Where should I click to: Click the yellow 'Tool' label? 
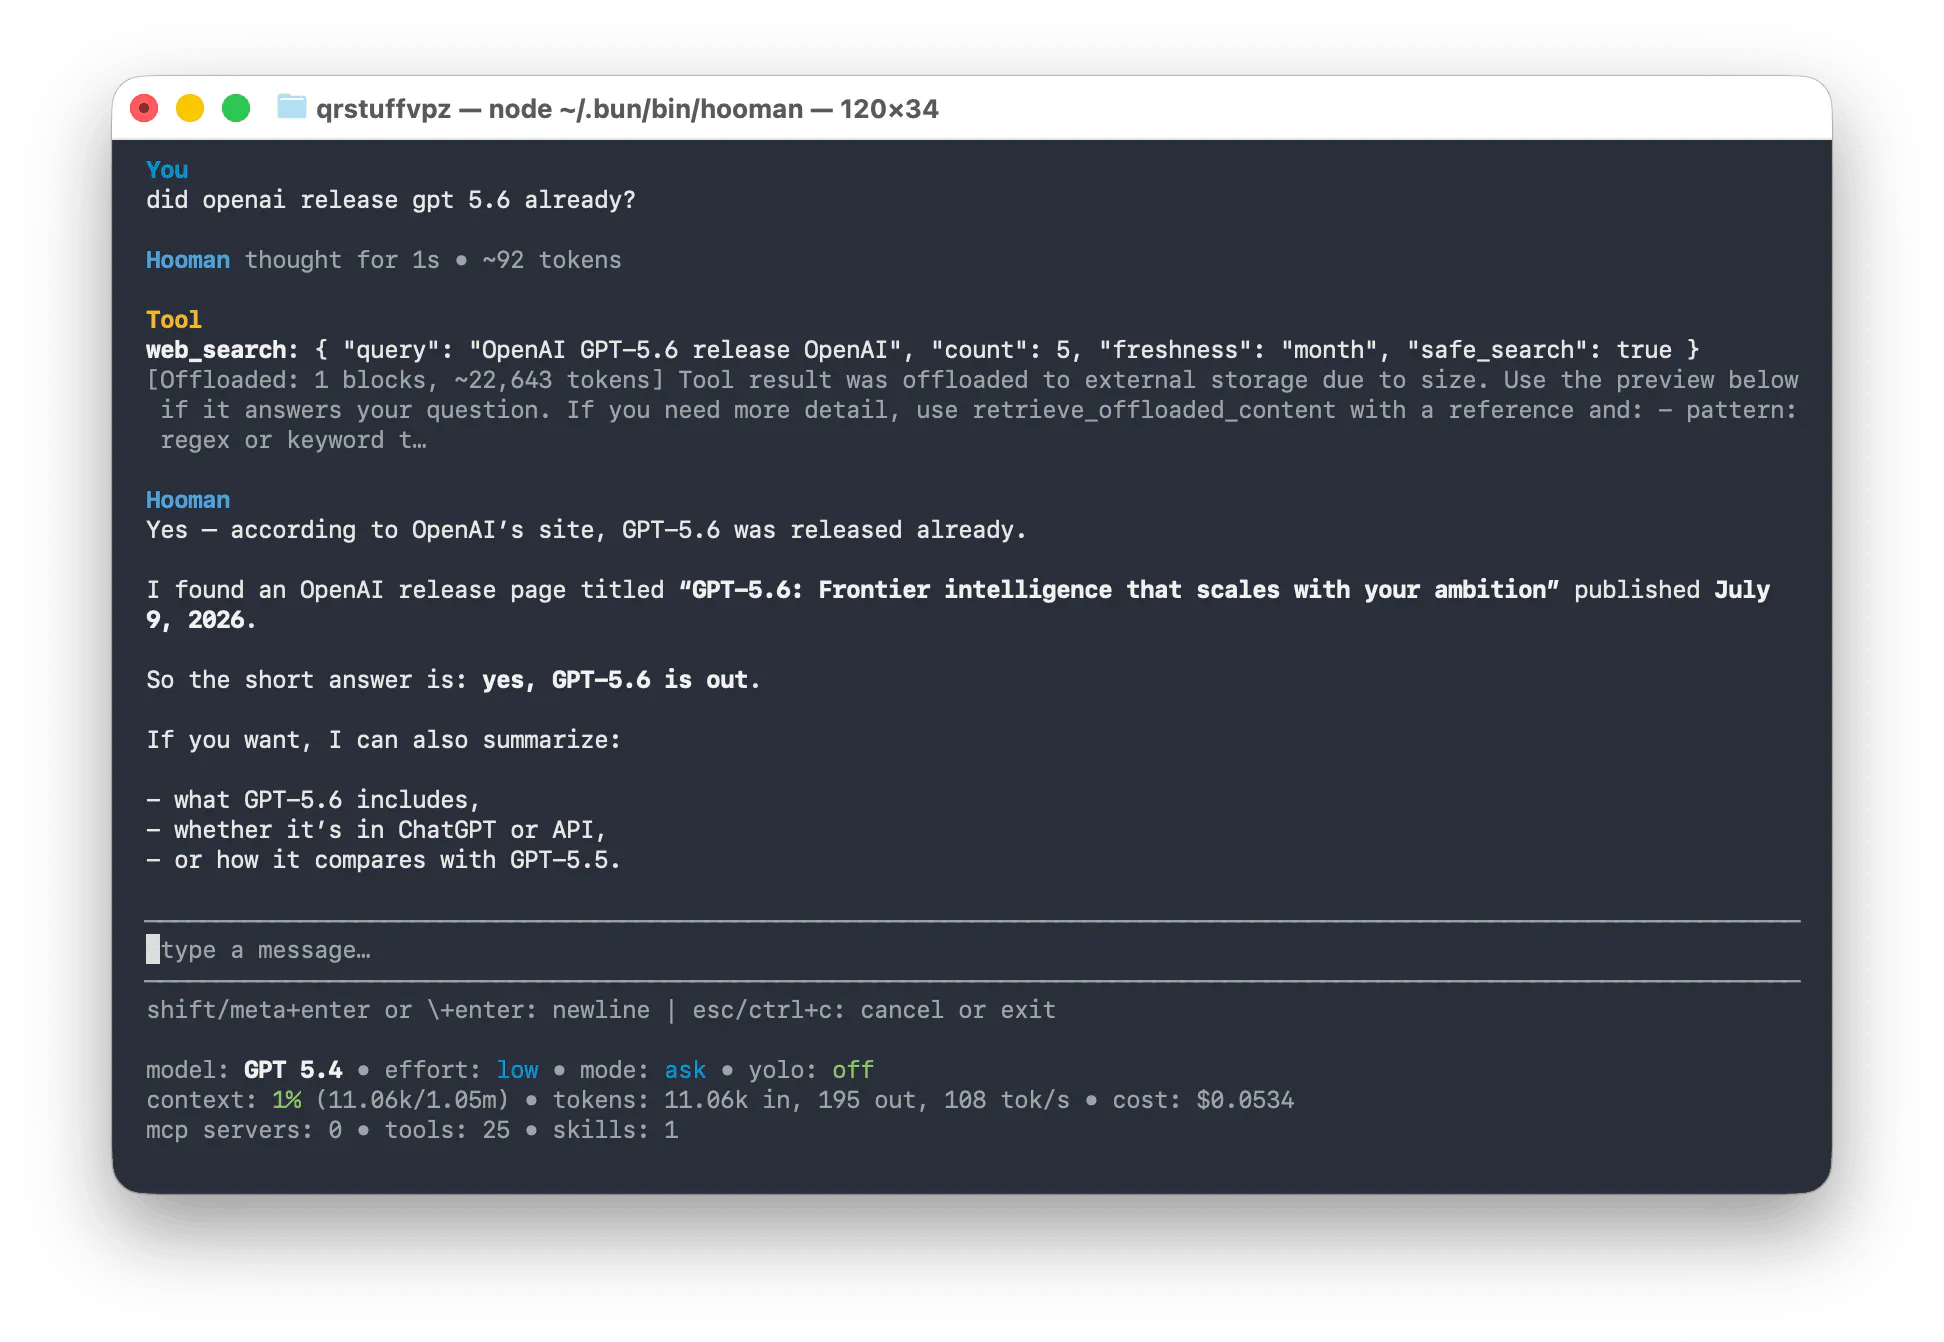click(174, 320)
